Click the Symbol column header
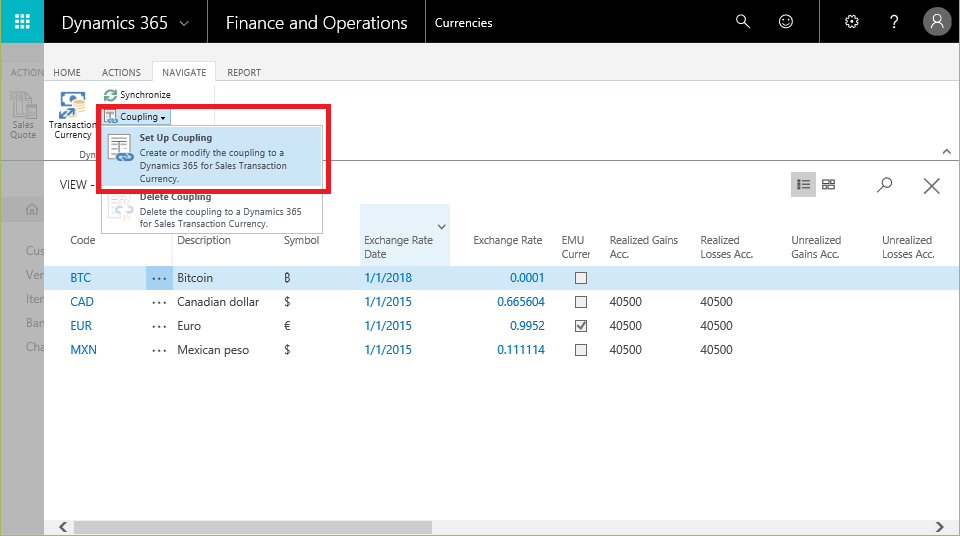 tap(301, 240)
